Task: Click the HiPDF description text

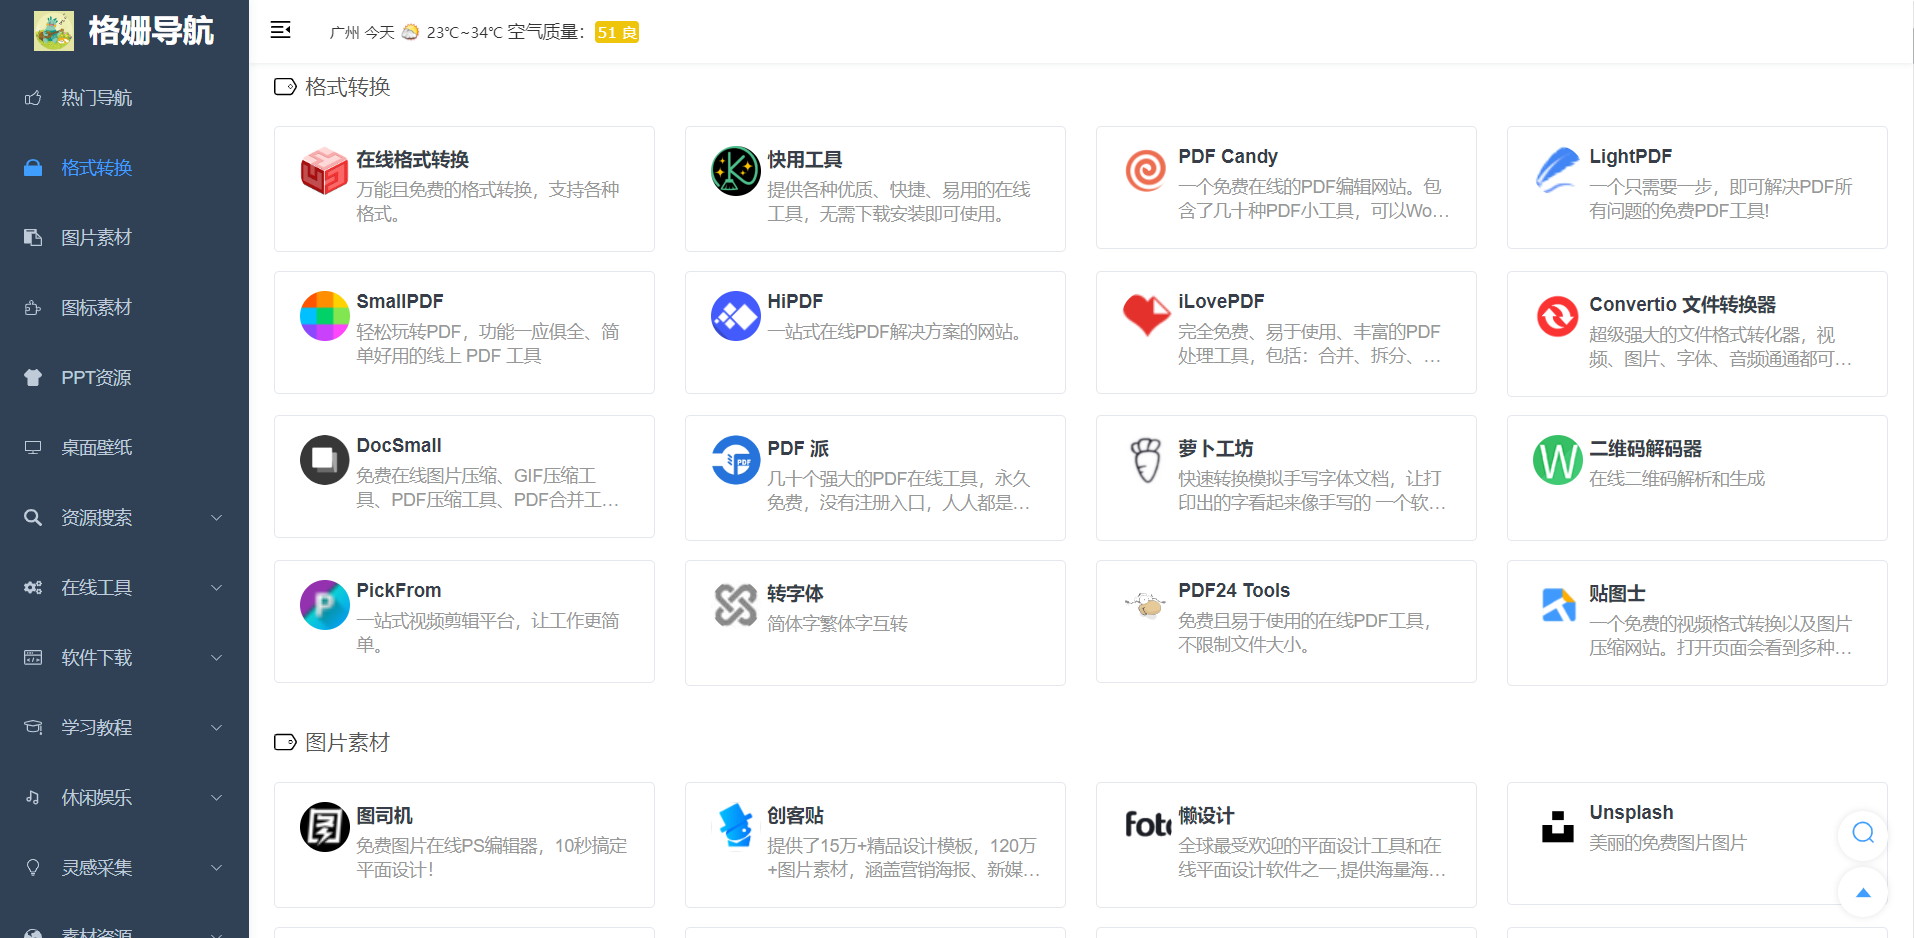Action: coord(898,332)
